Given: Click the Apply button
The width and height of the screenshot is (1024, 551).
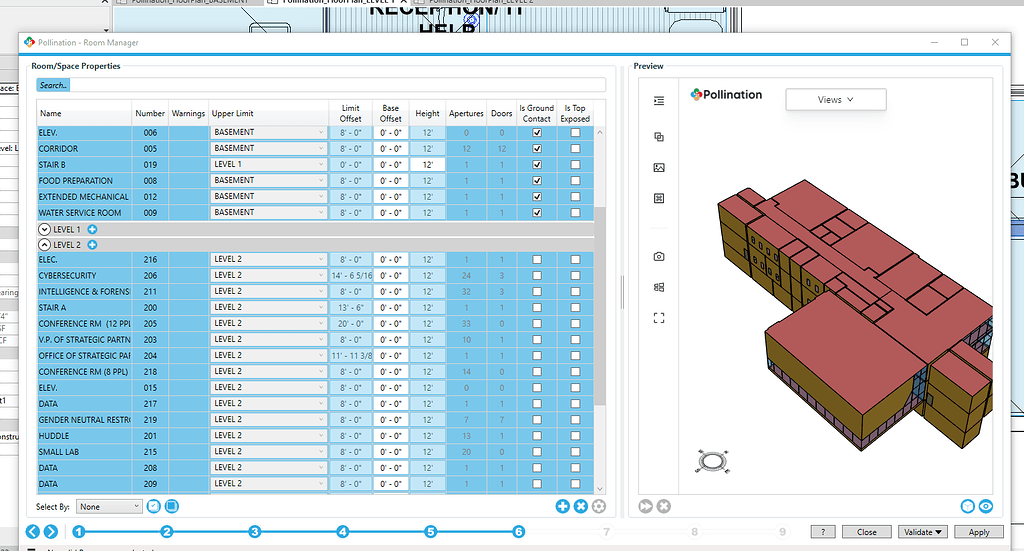Looking at the screenshot, I should pyautogui.click(x=979, y=532).
